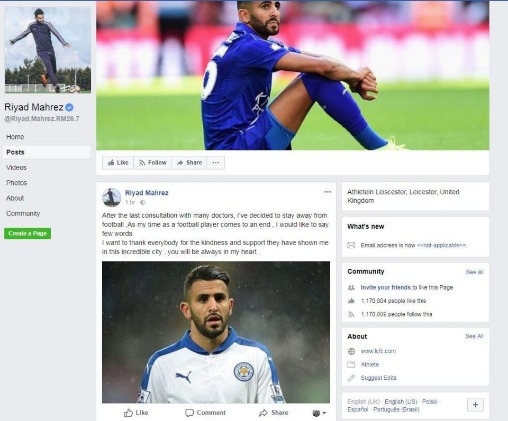Share the page from the cover bar
The width and height of the screenshot is (508, 421).
(189, 163)
